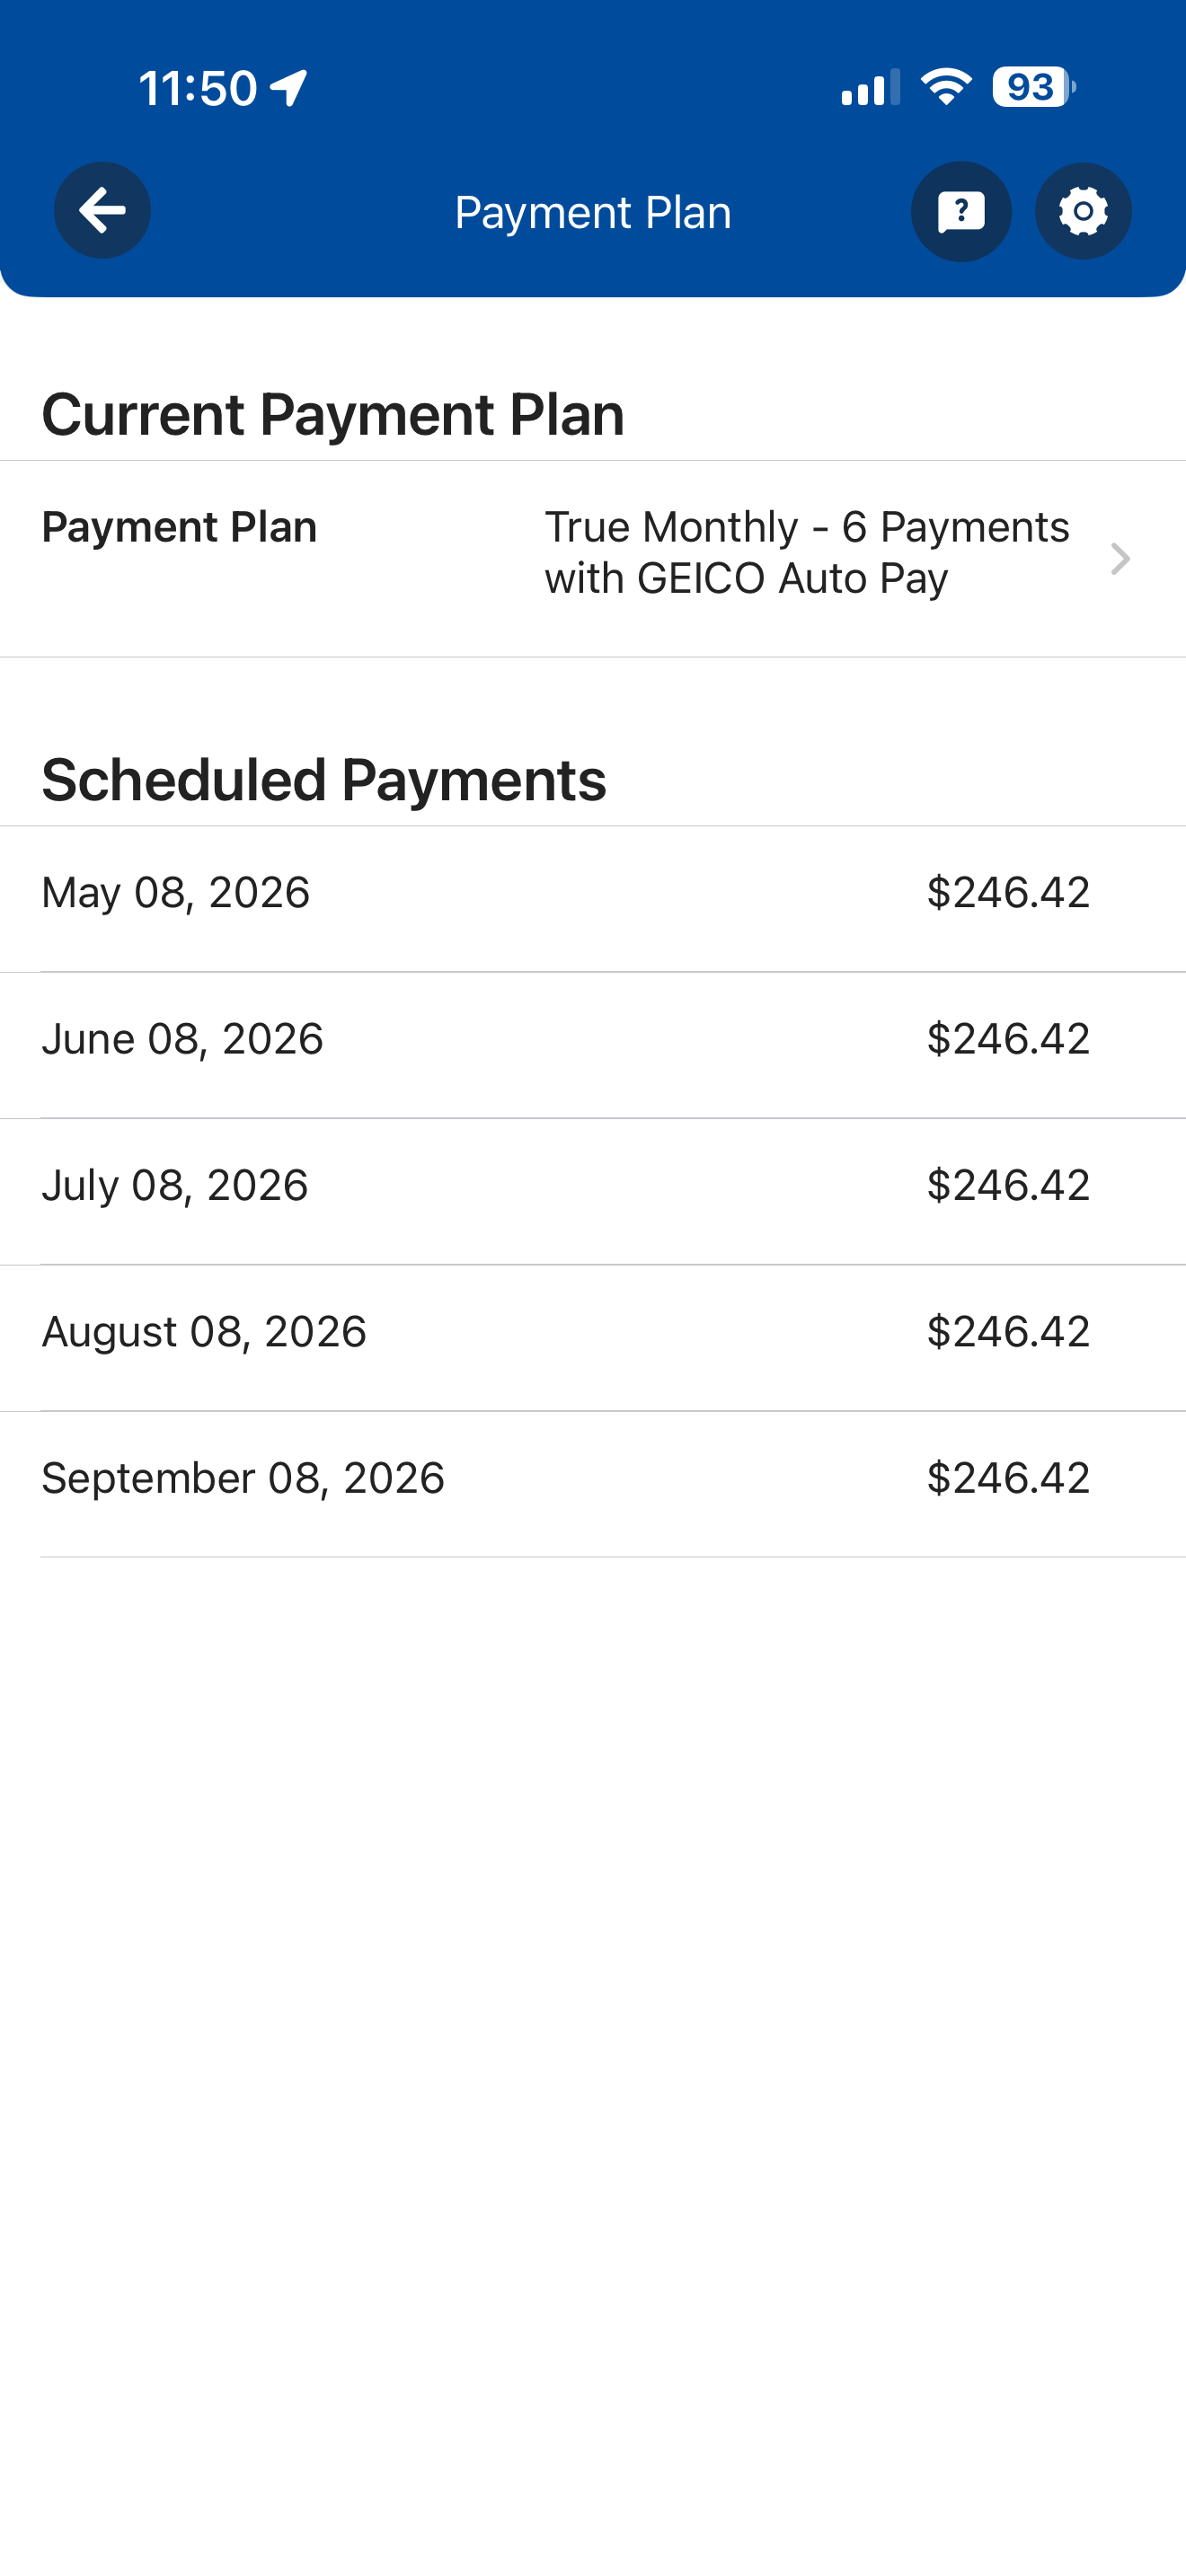
Task: Open the August 08, 2026 payment
Action: 593,1338
